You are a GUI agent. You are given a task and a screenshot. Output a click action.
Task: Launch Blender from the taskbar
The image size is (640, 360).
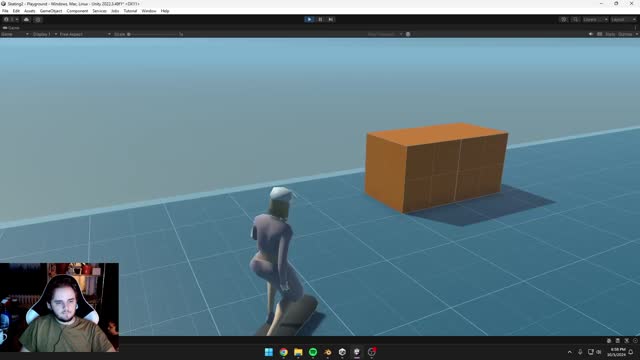tap(327, 352)
